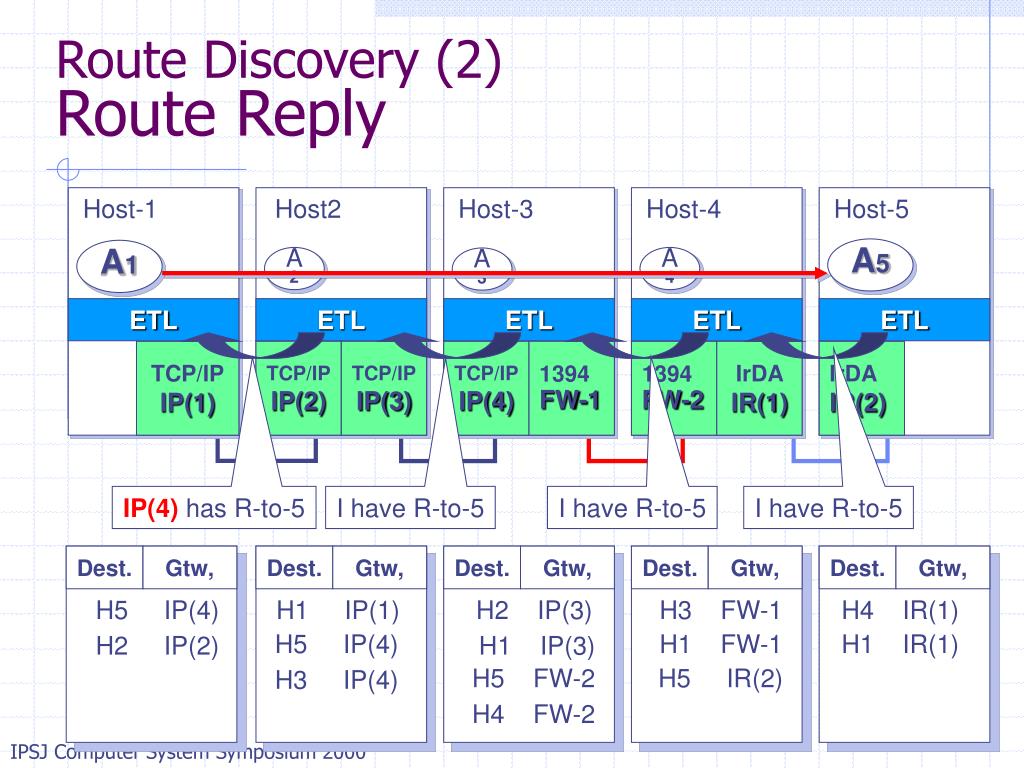This screenshot has width=1024, height=768.
Task: Click the ETL bar inside Host-1
Action: 153,320
